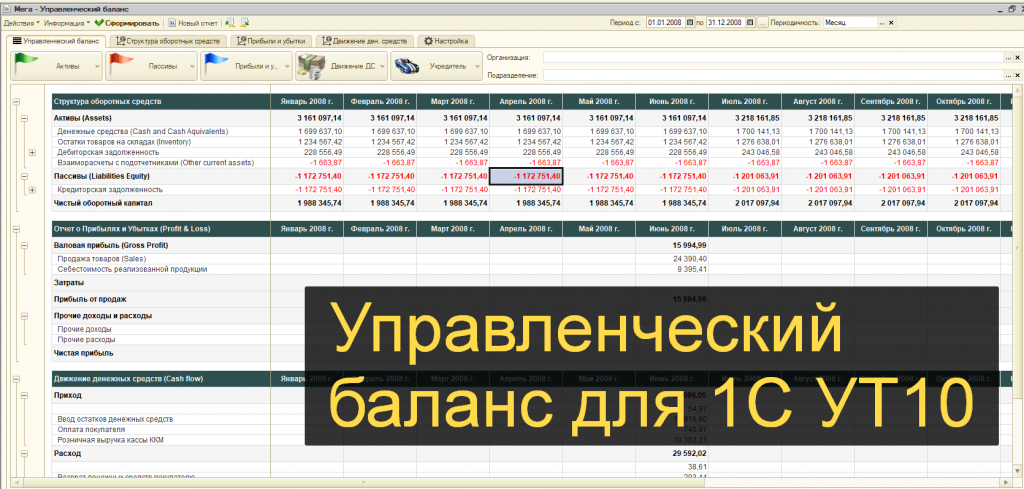
Task: Click the vertical scrollbar of the report
Action: click(x=1019, y=281)
